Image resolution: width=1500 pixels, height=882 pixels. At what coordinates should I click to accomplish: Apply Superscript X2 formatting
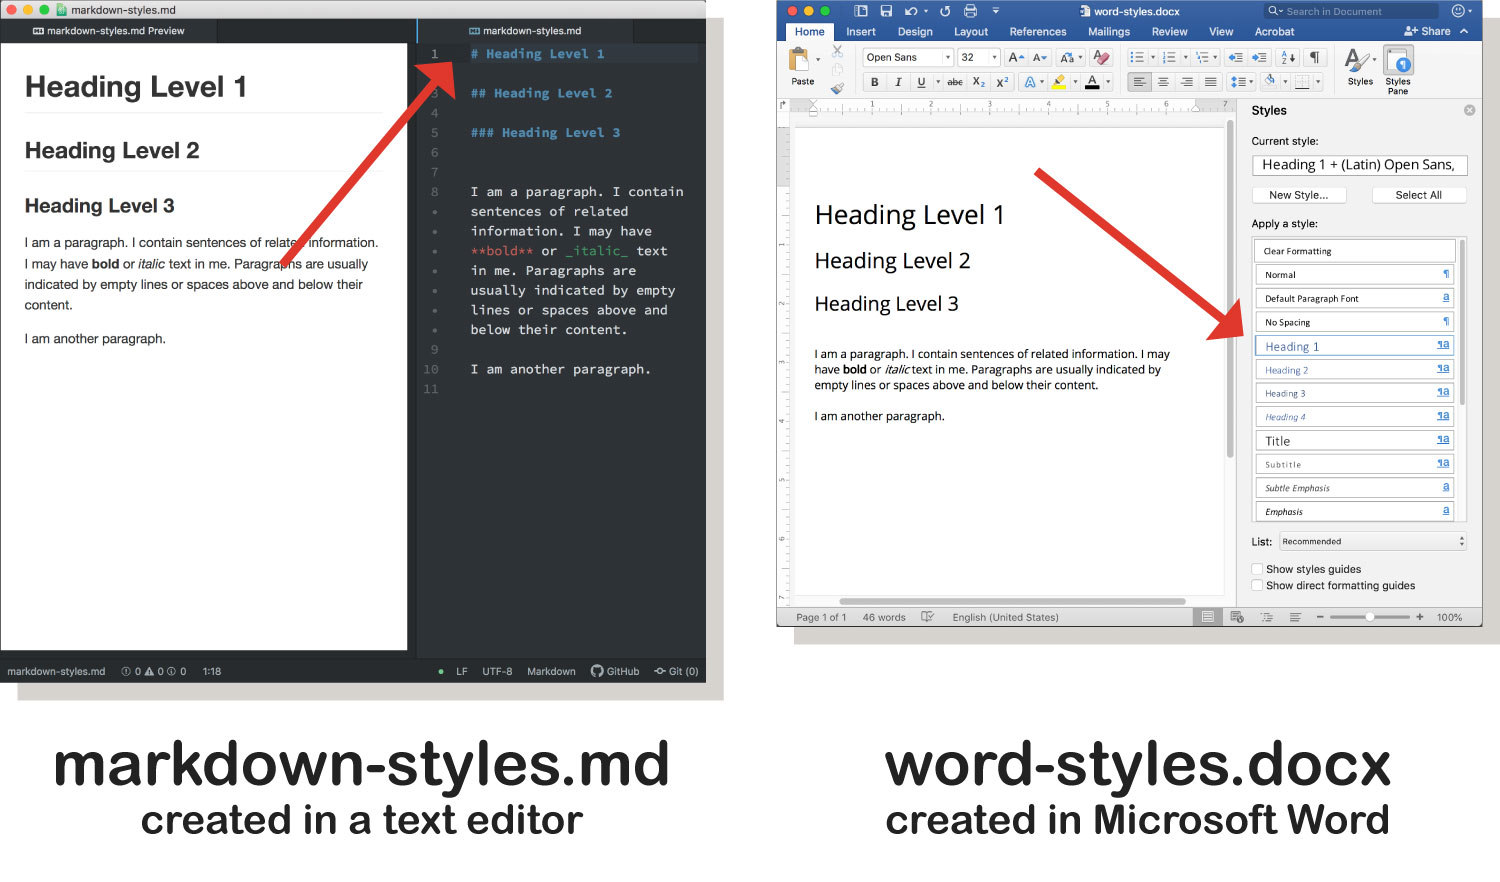click(x=1002, y=82)
